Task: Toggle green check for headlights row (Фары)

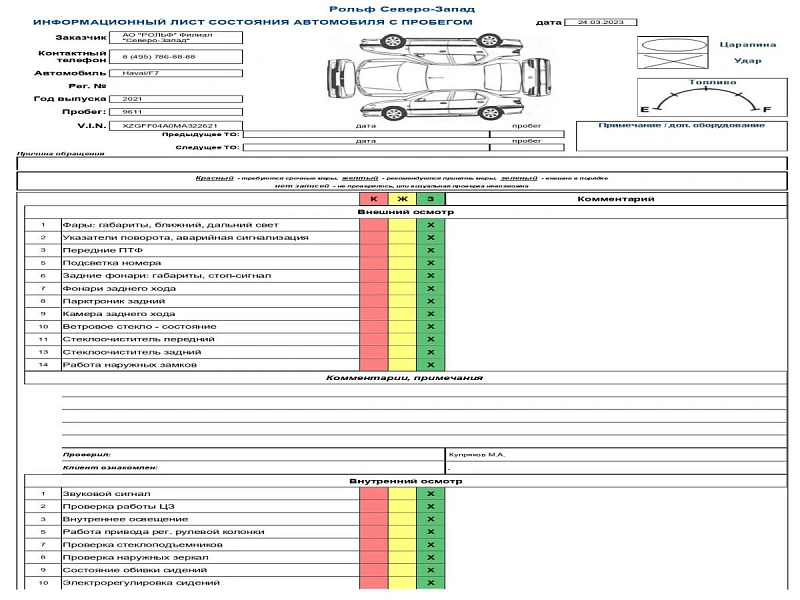Action: [x=430, y=225]
